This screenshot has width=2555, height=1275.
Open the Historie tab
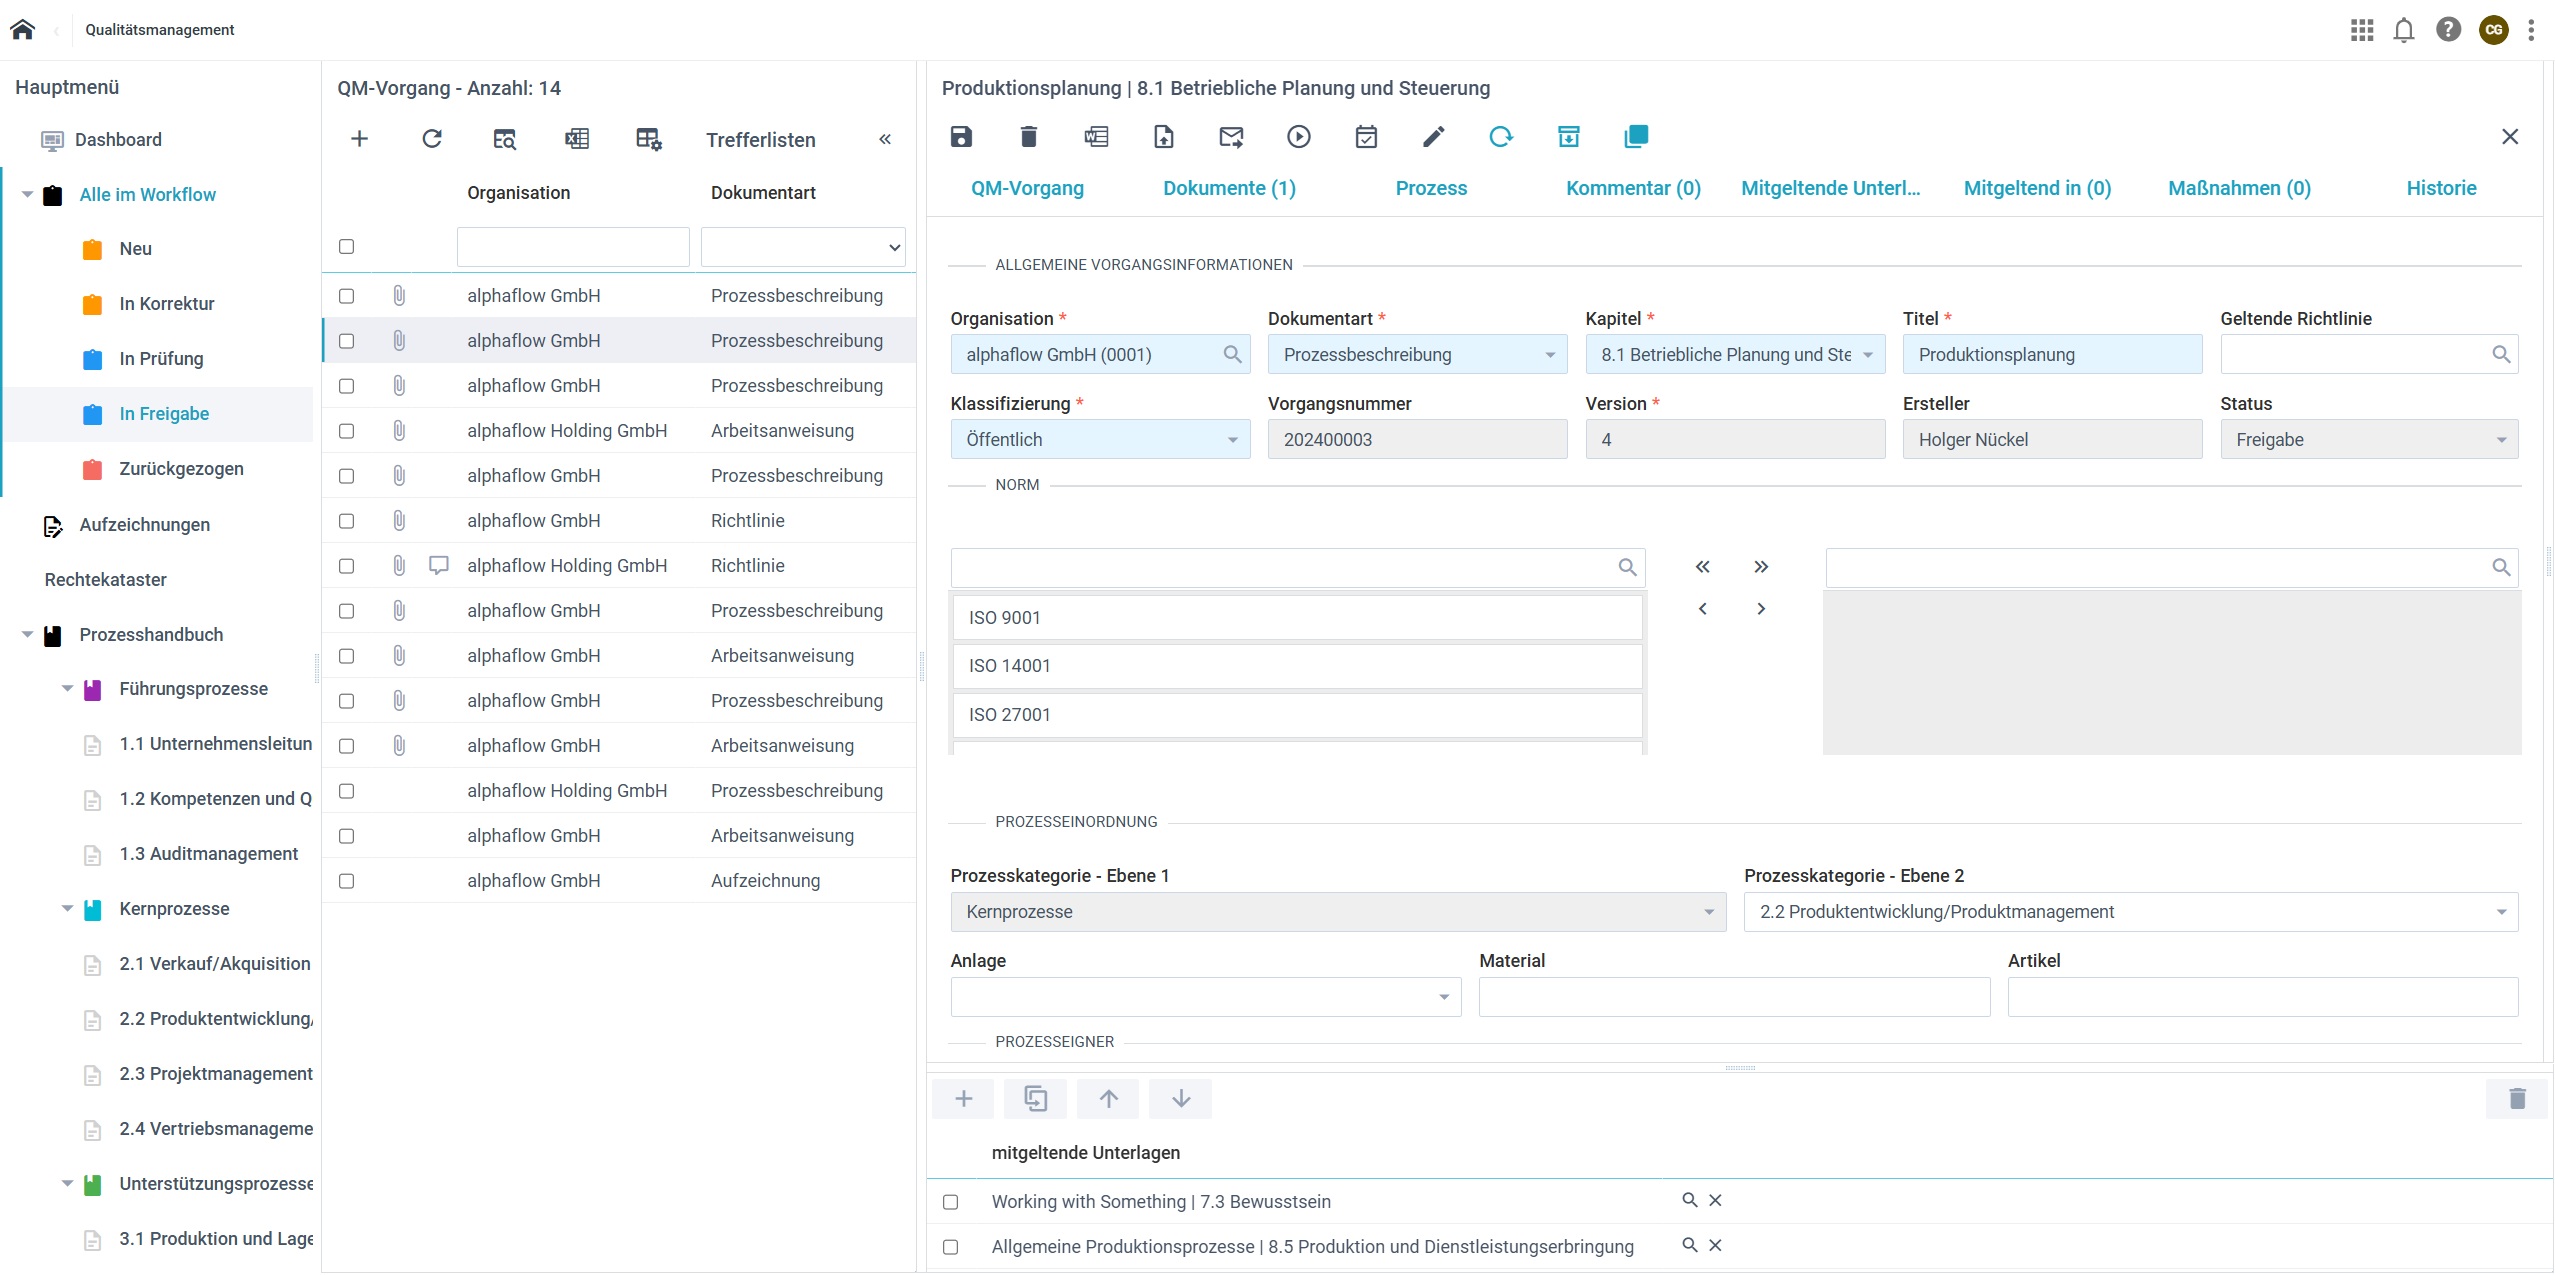(2441, 188)
